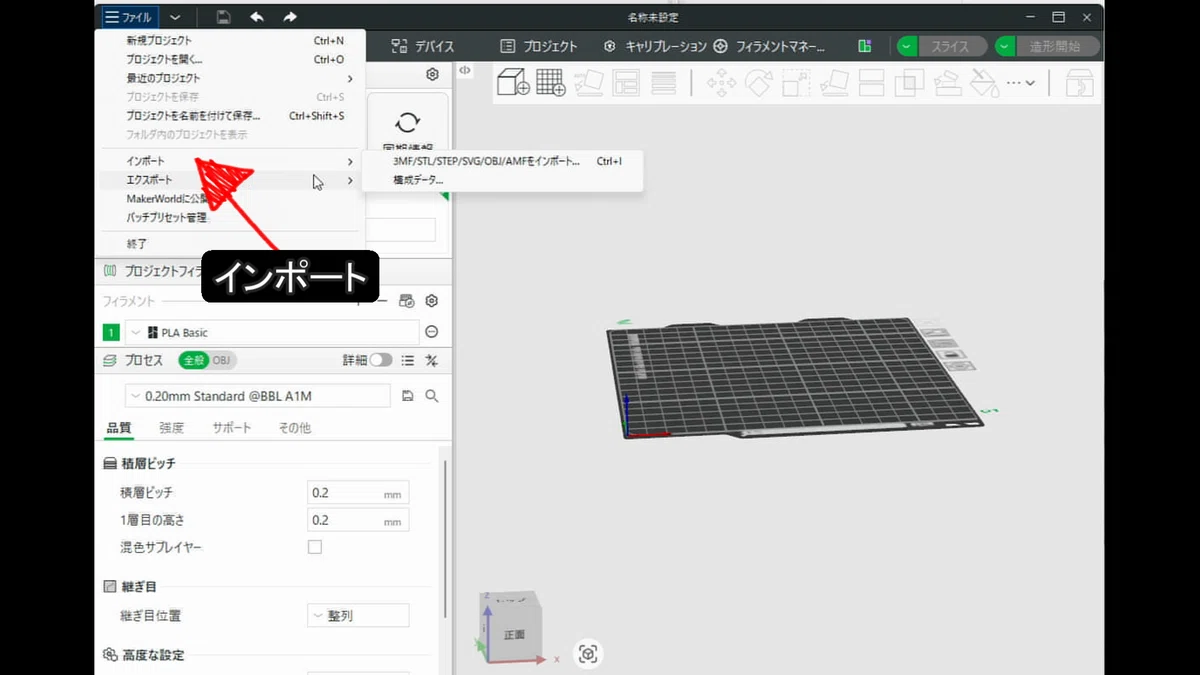This screenshot has width=1200, height=675.
Task: Open the エクスポート submenu
Action: tap(230, 180)
